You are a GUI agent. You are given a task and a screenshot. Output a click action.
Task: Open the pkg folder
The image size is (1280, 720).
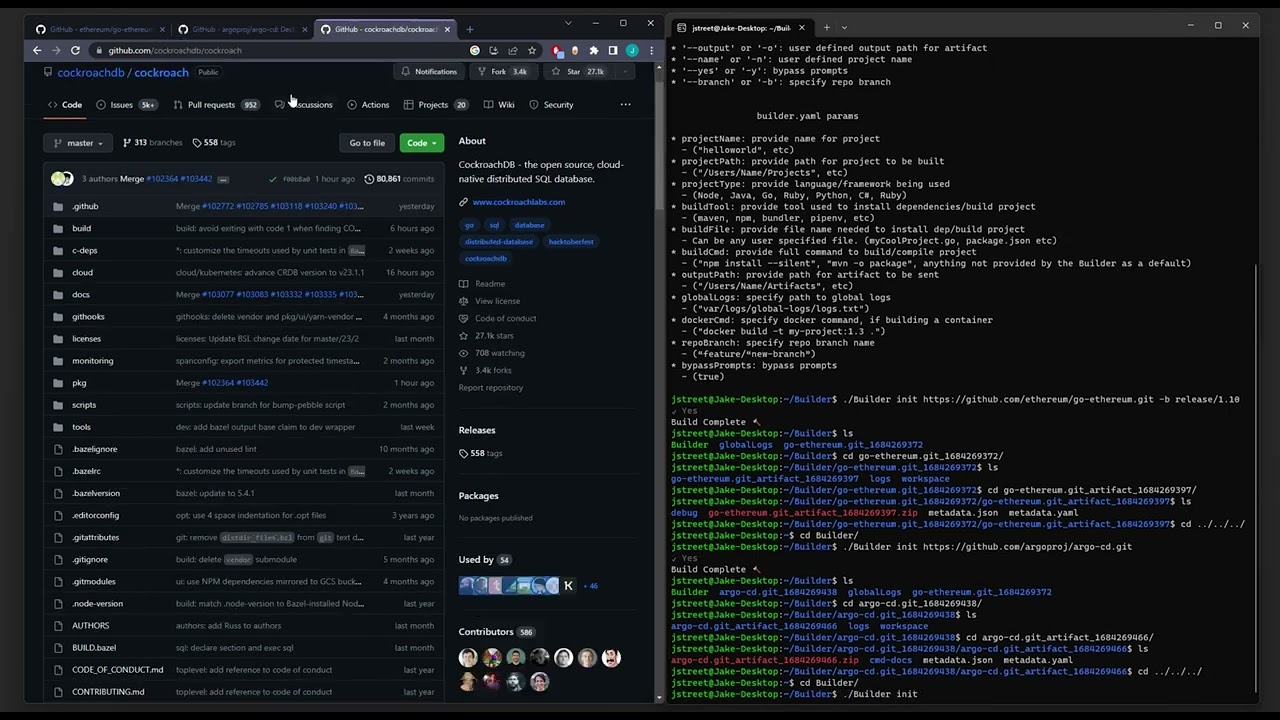(79, 382)
